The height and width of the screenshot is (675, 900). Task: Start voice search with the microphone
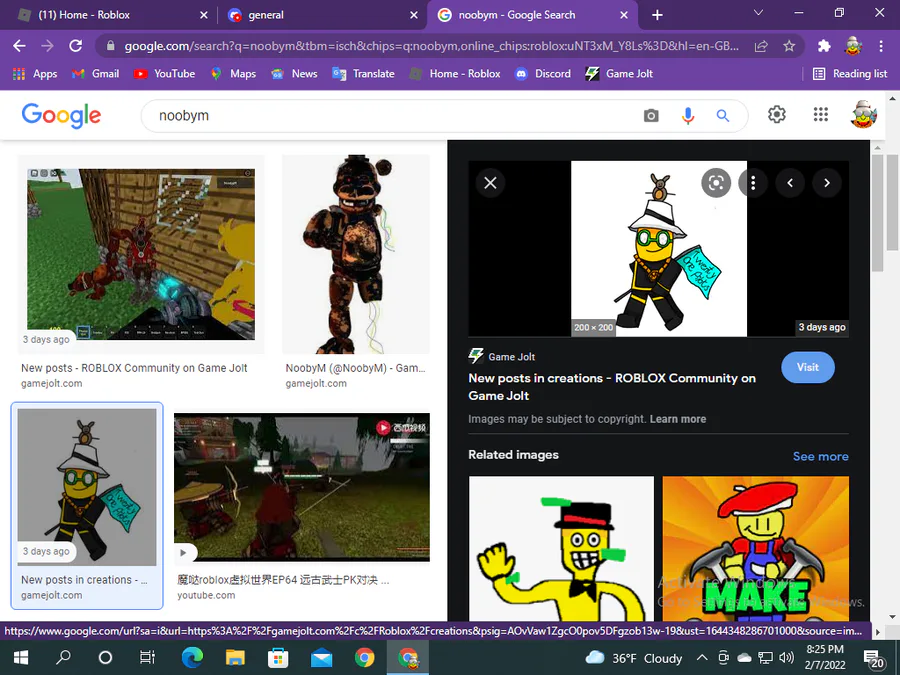(688, 116)
